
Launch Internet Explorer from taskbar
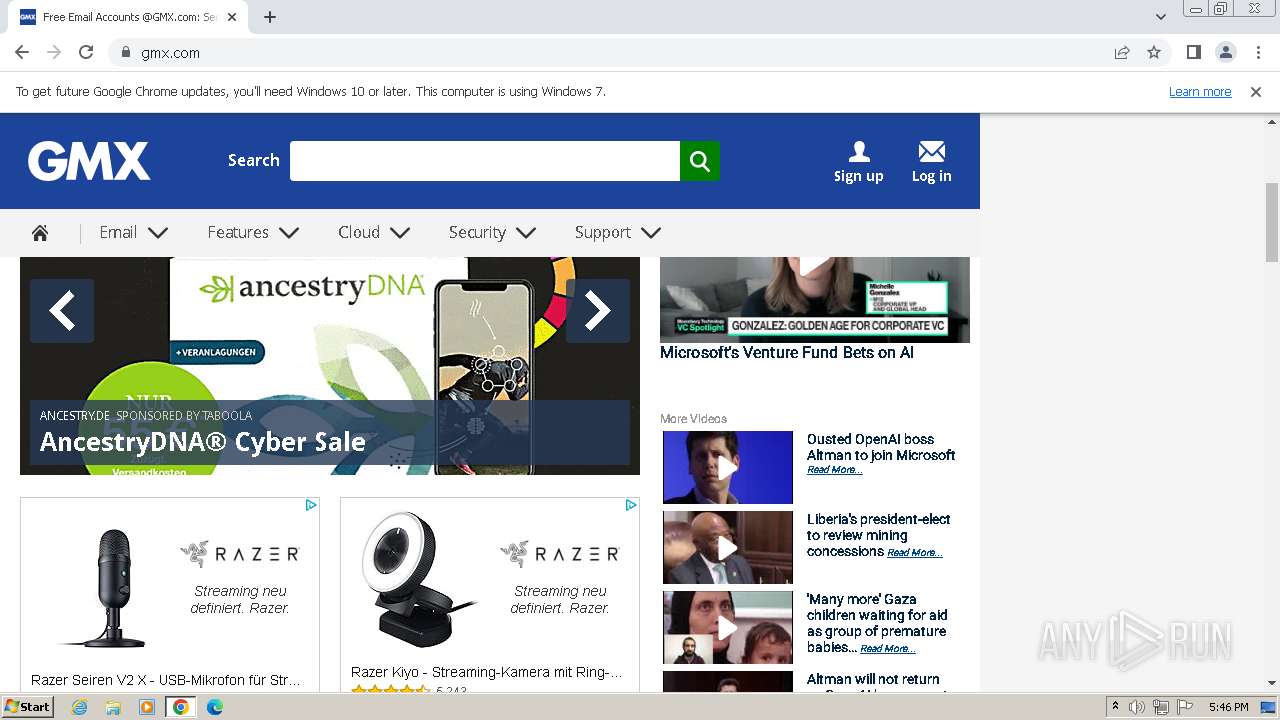click(x=79, y=707)
